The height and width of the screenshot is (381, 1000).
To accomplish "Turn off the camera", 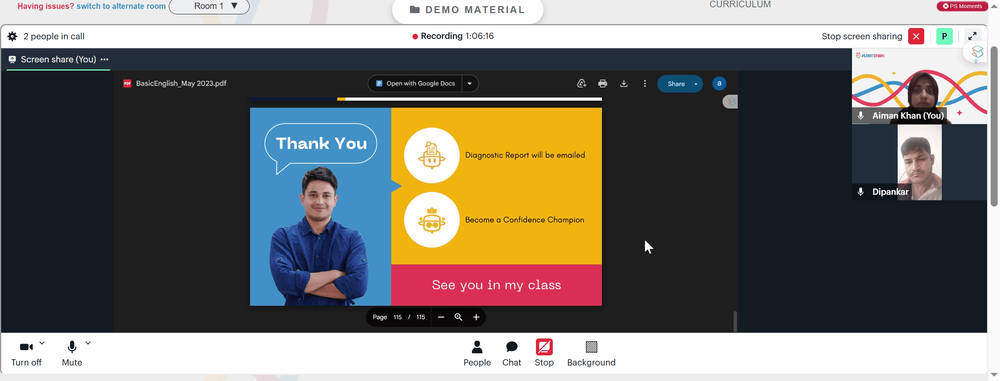I will pos(26,354).
